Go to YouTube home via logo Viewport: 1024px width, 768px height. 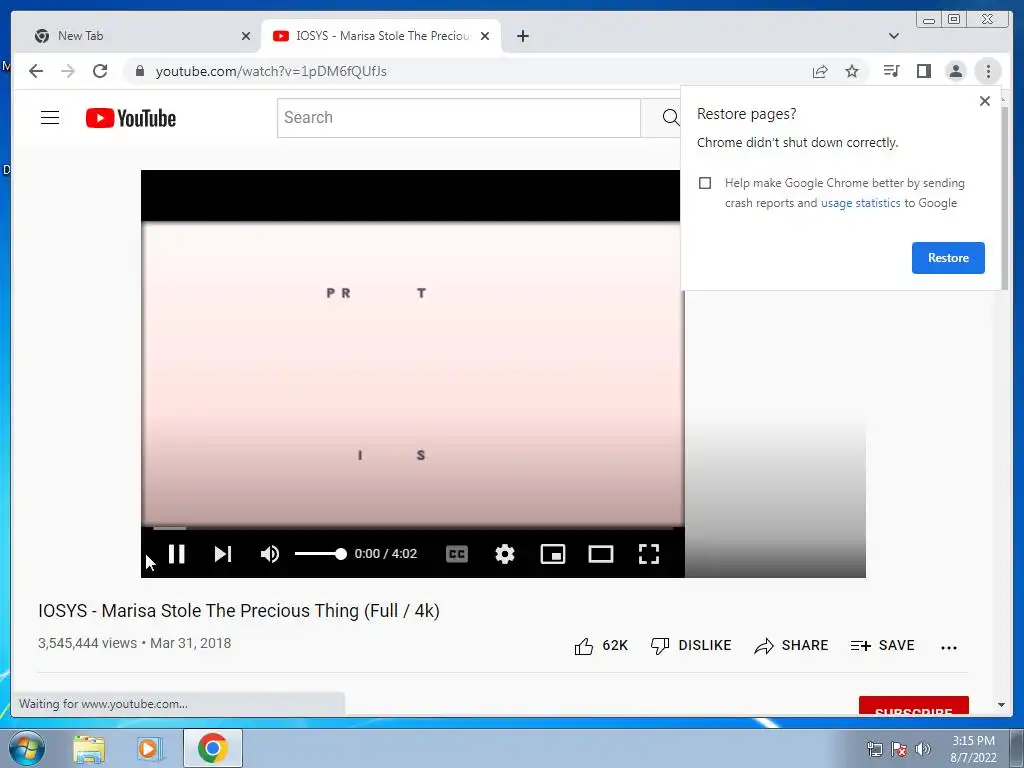point(131,118)
